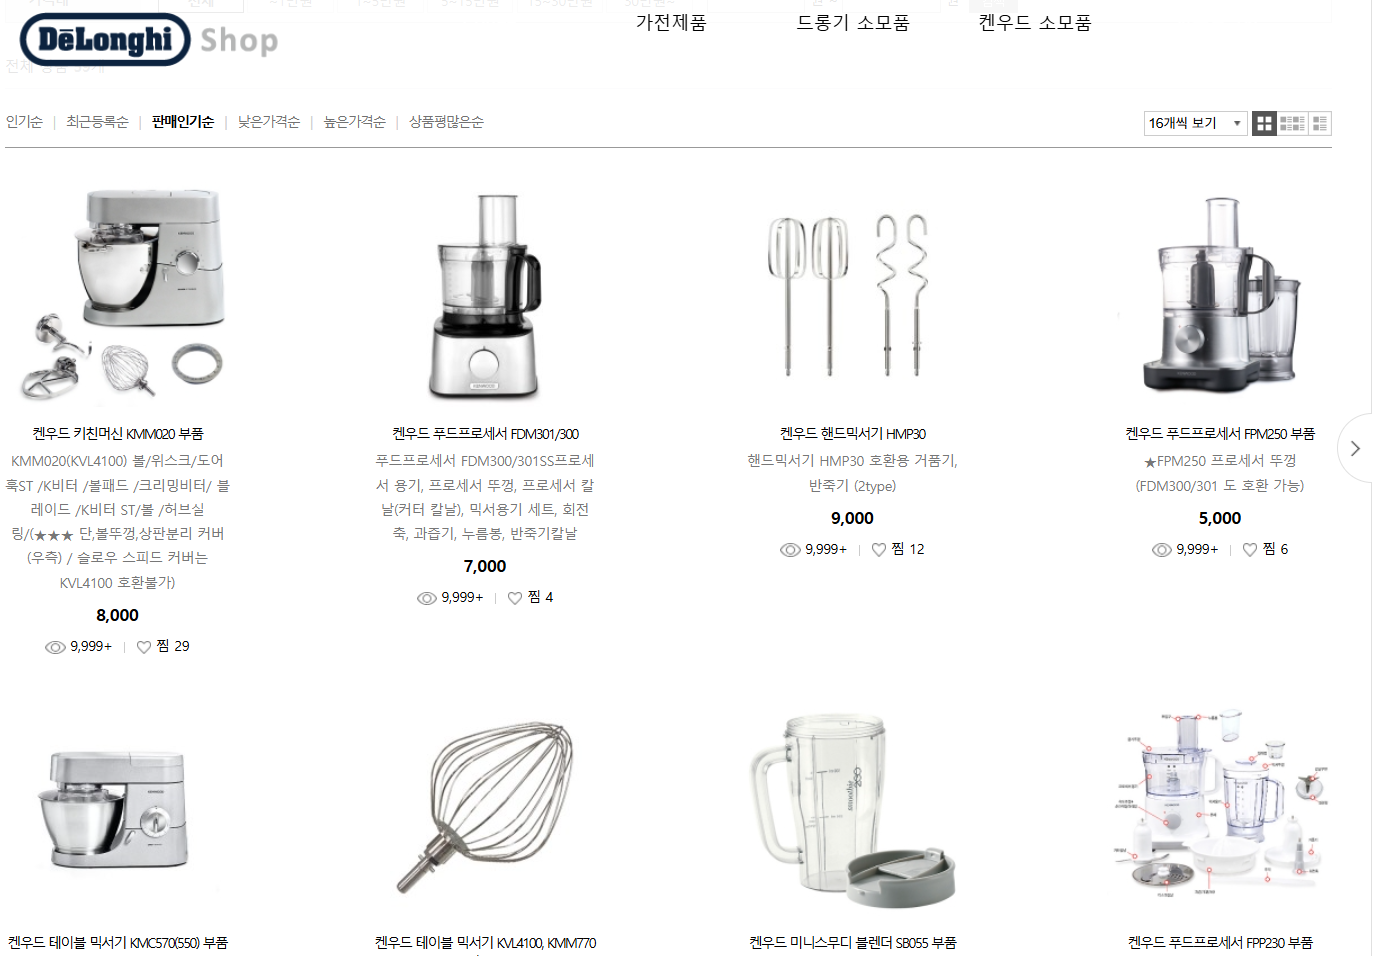Click heart icon on KMM020 kitchen machine
Viewport: 1375px width, 956px height.
coord(144,647)
